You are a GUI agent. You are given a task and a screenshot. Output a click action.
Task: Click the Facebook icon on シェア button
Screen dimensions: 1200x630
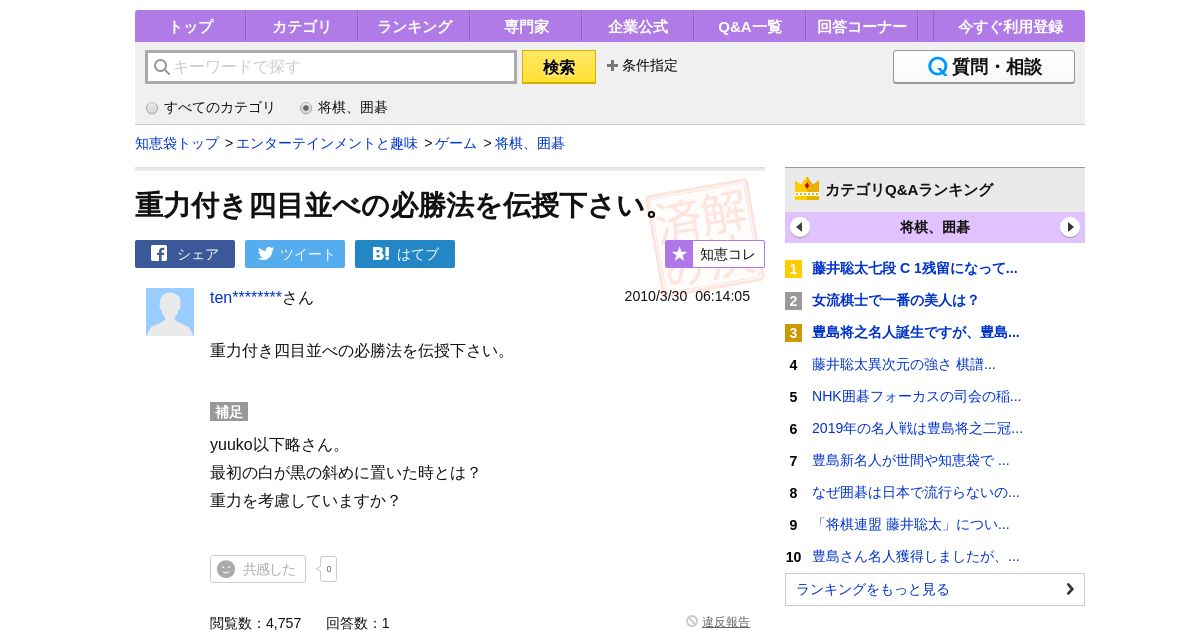click(x=159, y=253)
